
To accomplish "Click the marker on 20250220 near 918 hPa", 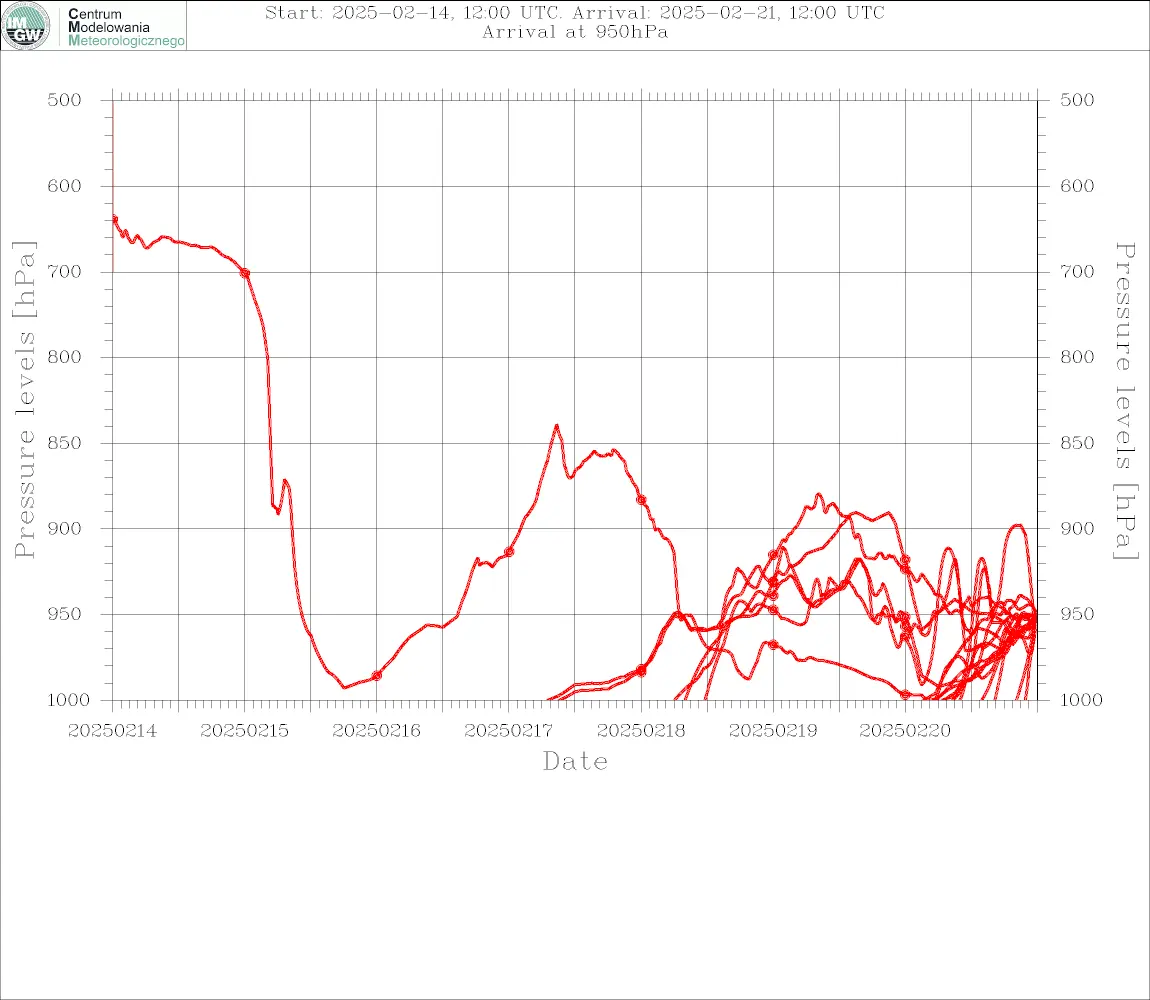I will [x=906, y=560].
